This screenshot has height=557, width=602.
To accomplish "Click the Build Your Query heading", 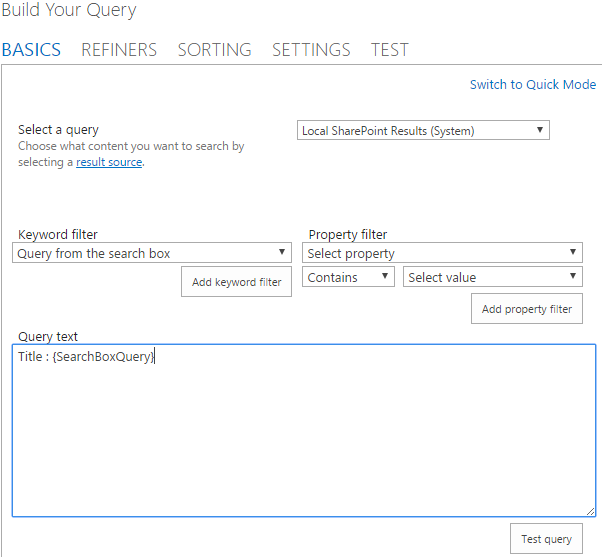I will [69, 10].
